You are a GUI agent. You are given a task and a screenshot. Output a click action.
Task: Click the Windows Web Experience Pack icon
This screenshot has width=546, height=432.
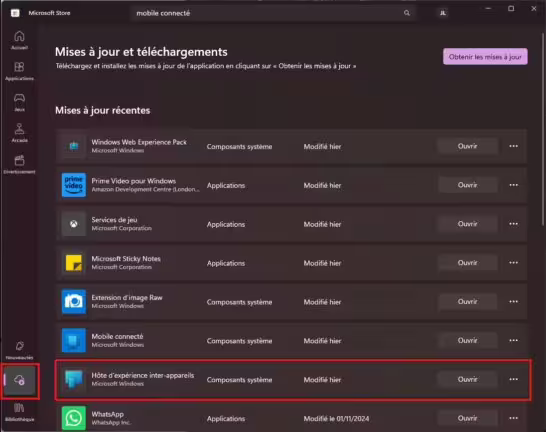click(x=74, y=146)
